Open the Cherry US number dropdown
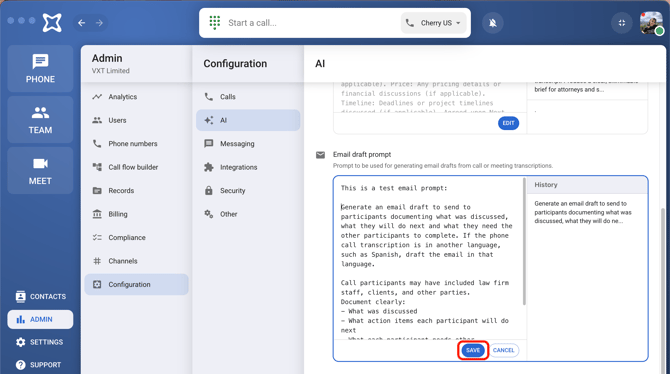The height and width of the screenshot is (374, 670). pos(434,23)
